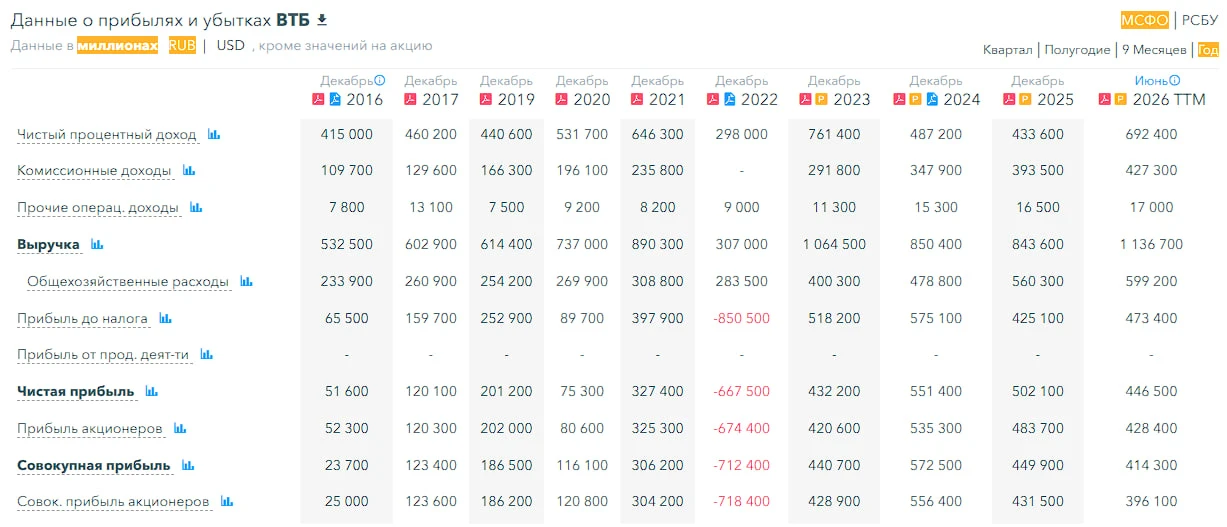Image resolution: width=1227 pixels, height=527 pixels.
Task: Show chart for Комиссионные доходы
Action: tap(189, 171)
